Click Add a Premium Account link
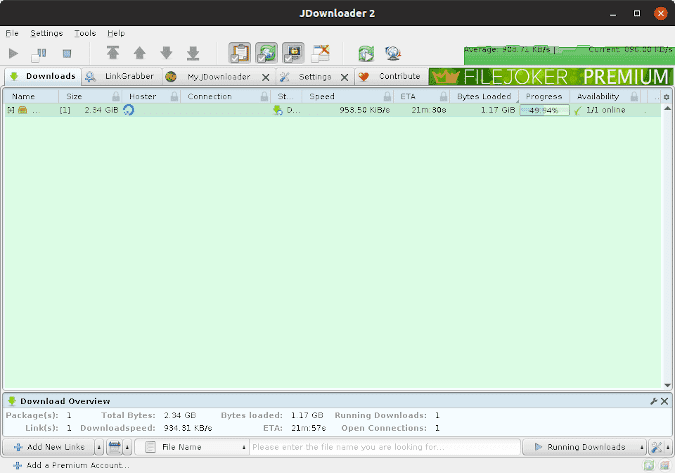675x473 pixels. [x=71, y=465]
